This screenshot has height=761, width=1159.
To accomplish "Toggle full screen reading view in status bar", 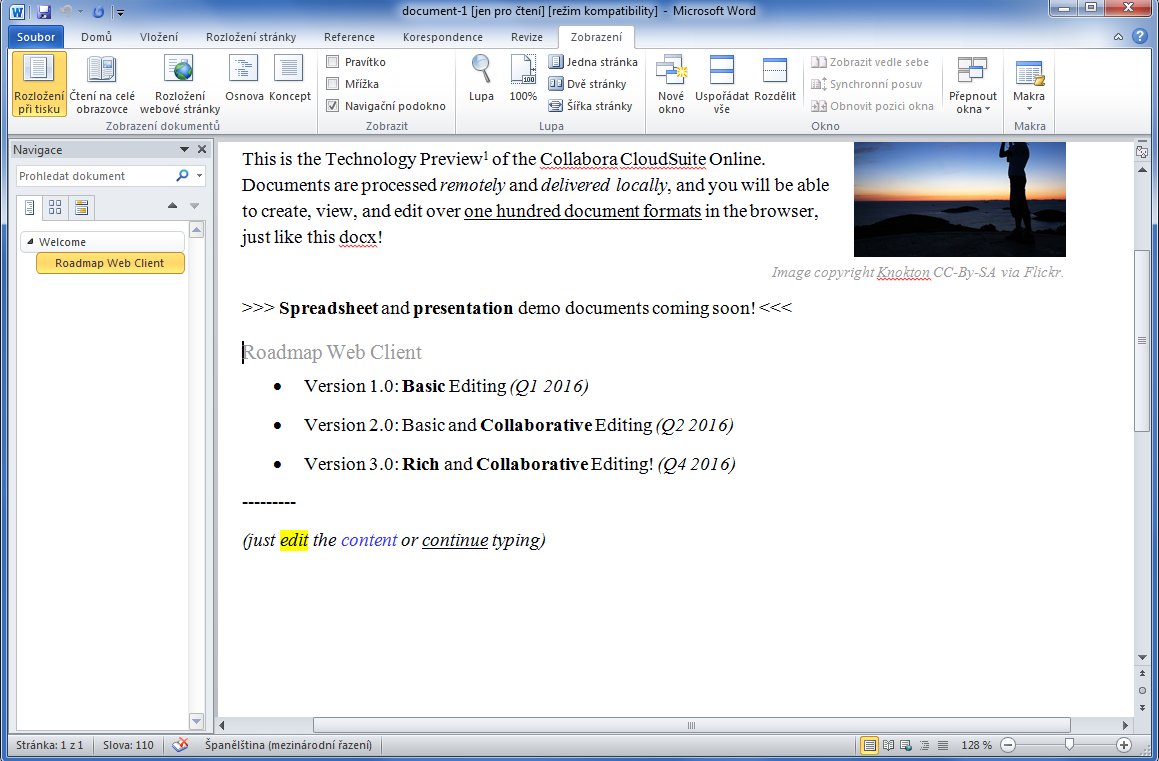I will pyautogui.click(x=888, y=745).
